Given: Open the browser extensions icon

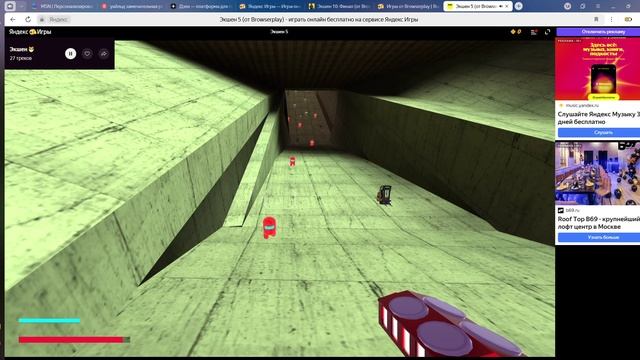Looking at the screenshot, I should click(582, 6).
